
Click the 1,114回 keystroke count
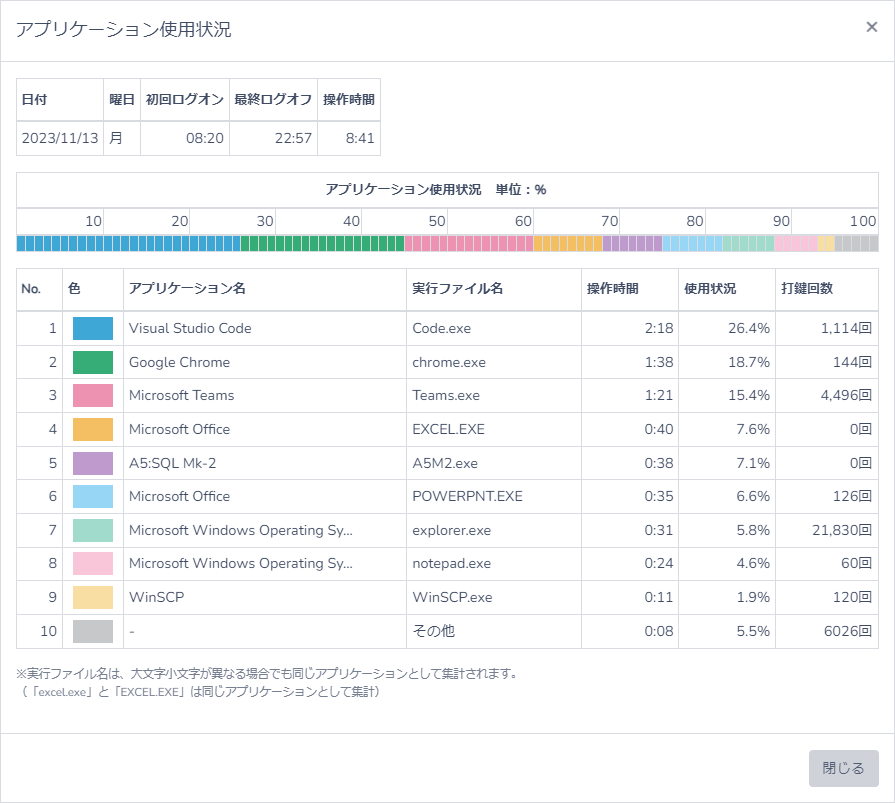pyautogui.click(x=846, y=328)
